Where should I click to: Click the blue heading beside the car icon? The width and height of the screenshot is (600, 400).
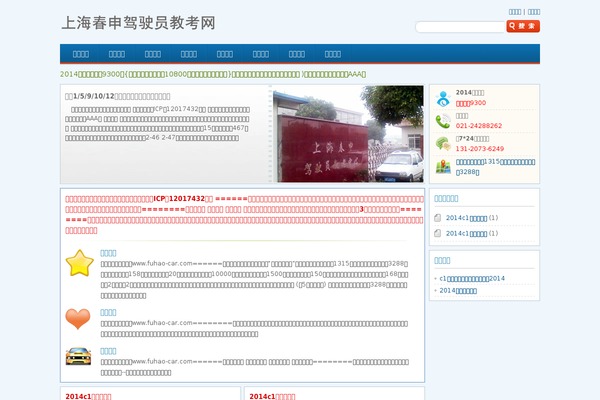click(x=108, y=351)
